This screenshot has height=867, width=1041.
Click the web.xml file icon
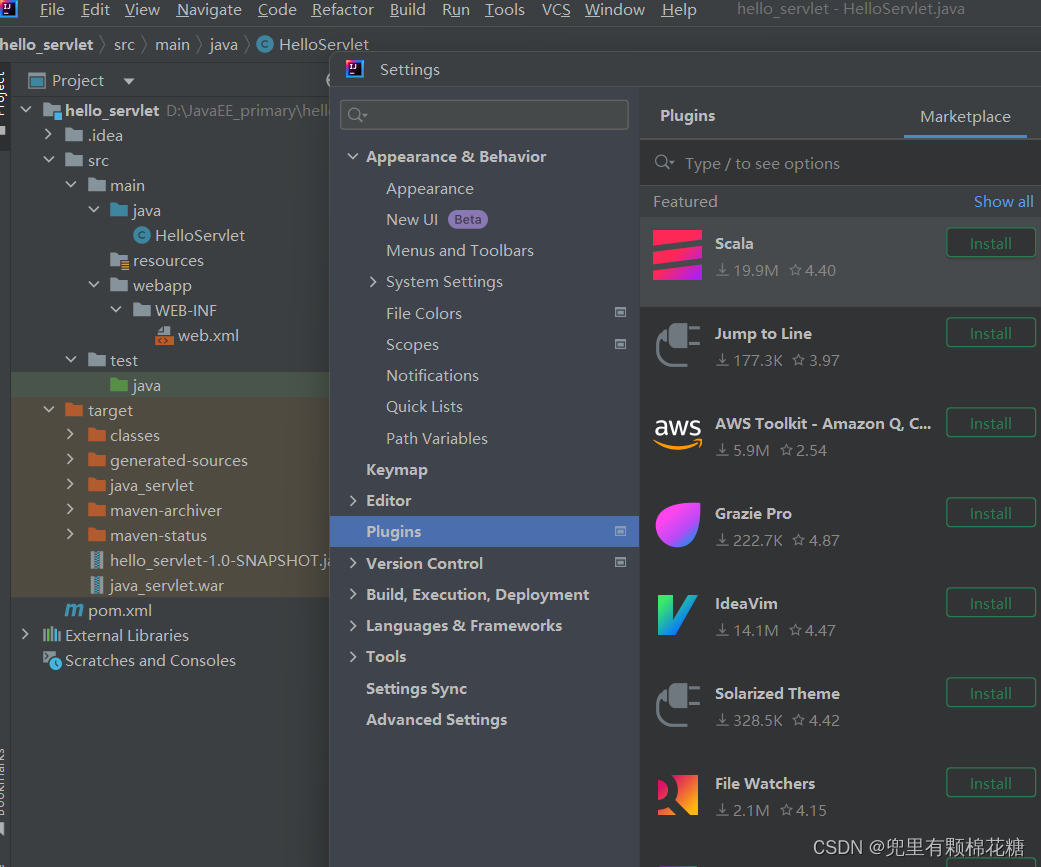(x=164, y=336)
